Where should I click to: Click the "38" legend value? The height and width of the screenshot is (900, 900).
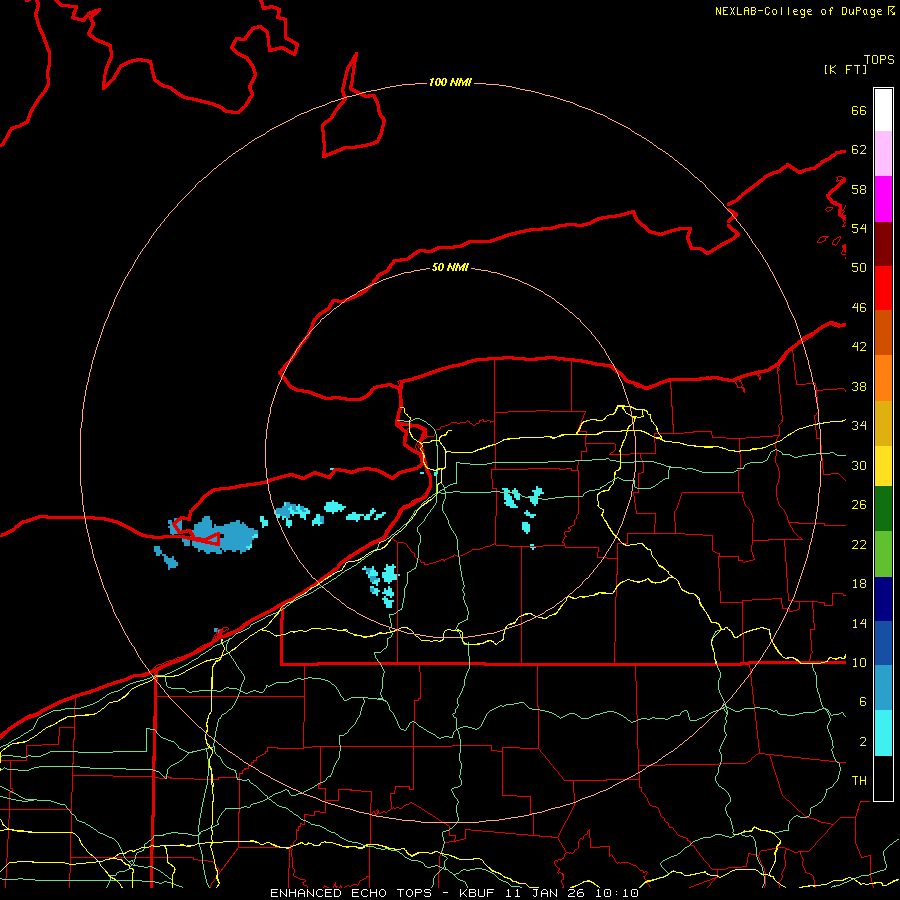[x=859, y=386]
